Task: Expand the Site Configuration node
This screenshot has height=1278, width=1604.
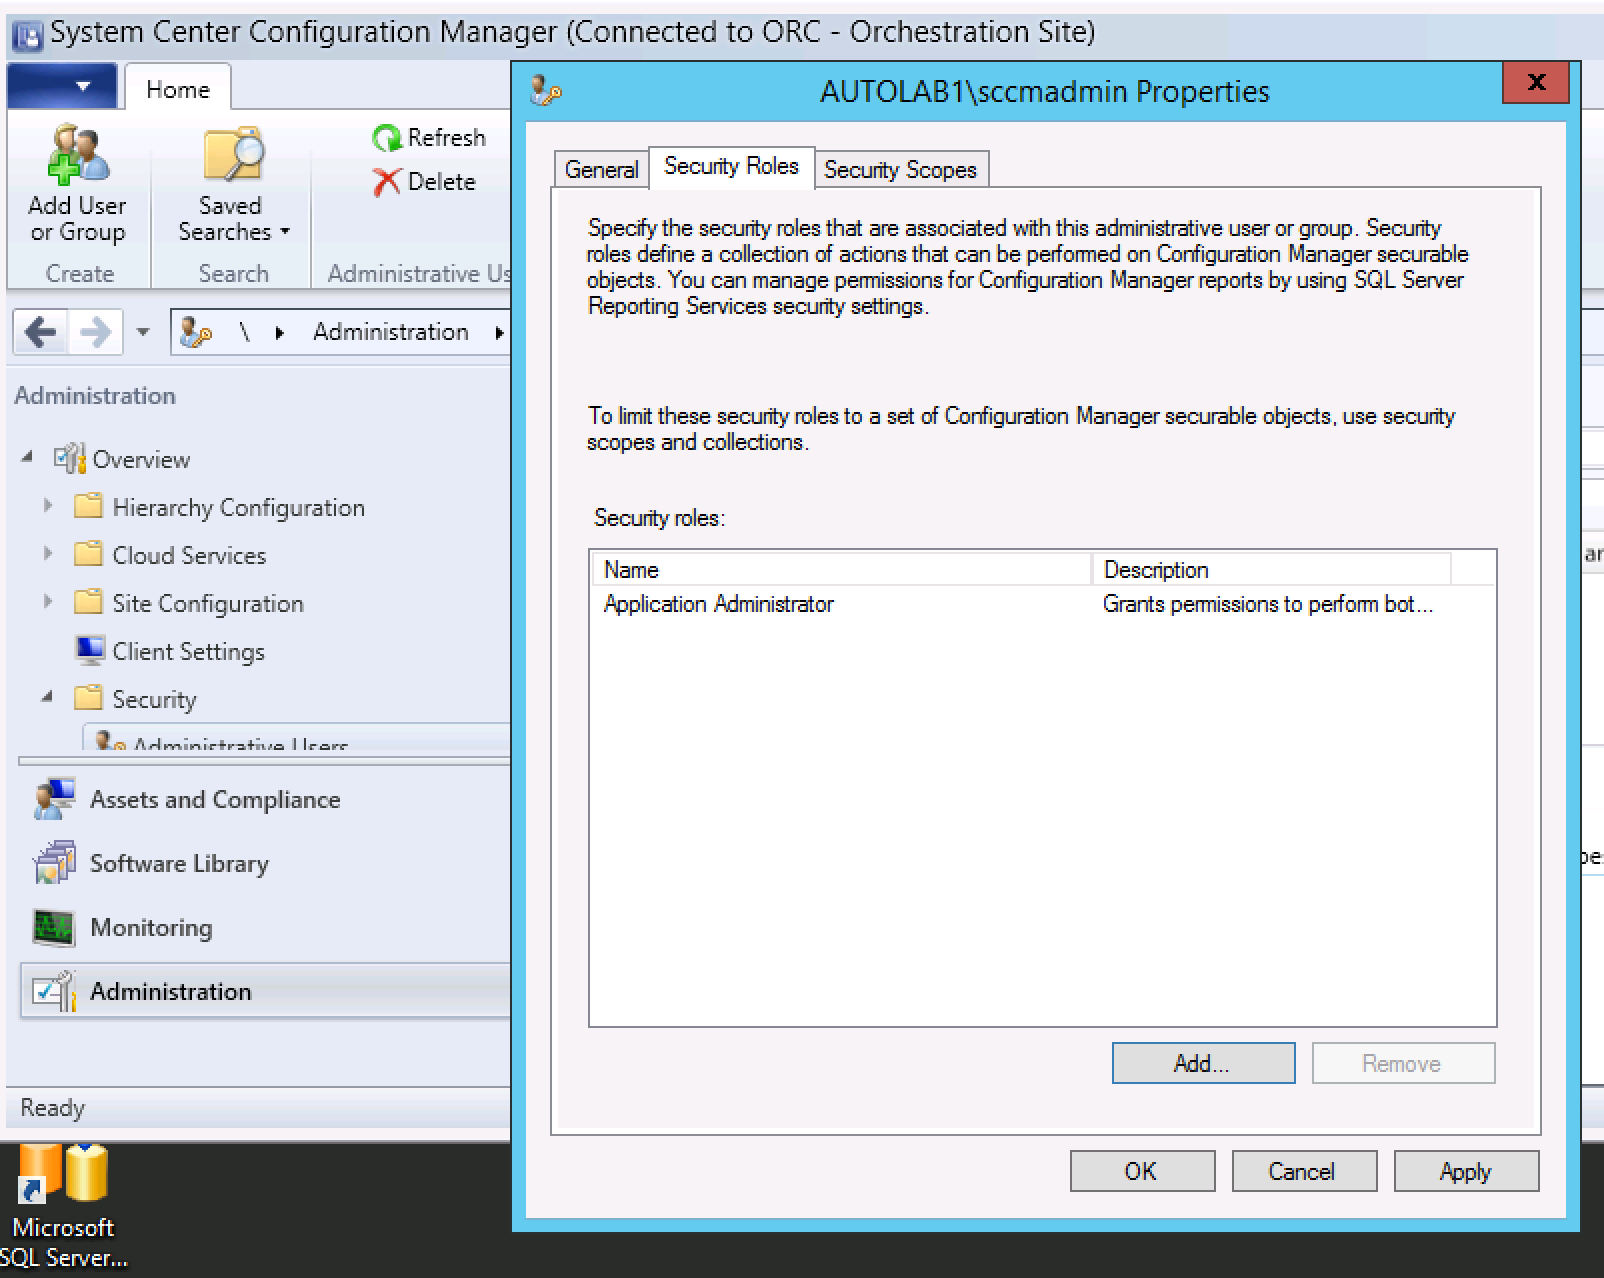Action: 47,601
